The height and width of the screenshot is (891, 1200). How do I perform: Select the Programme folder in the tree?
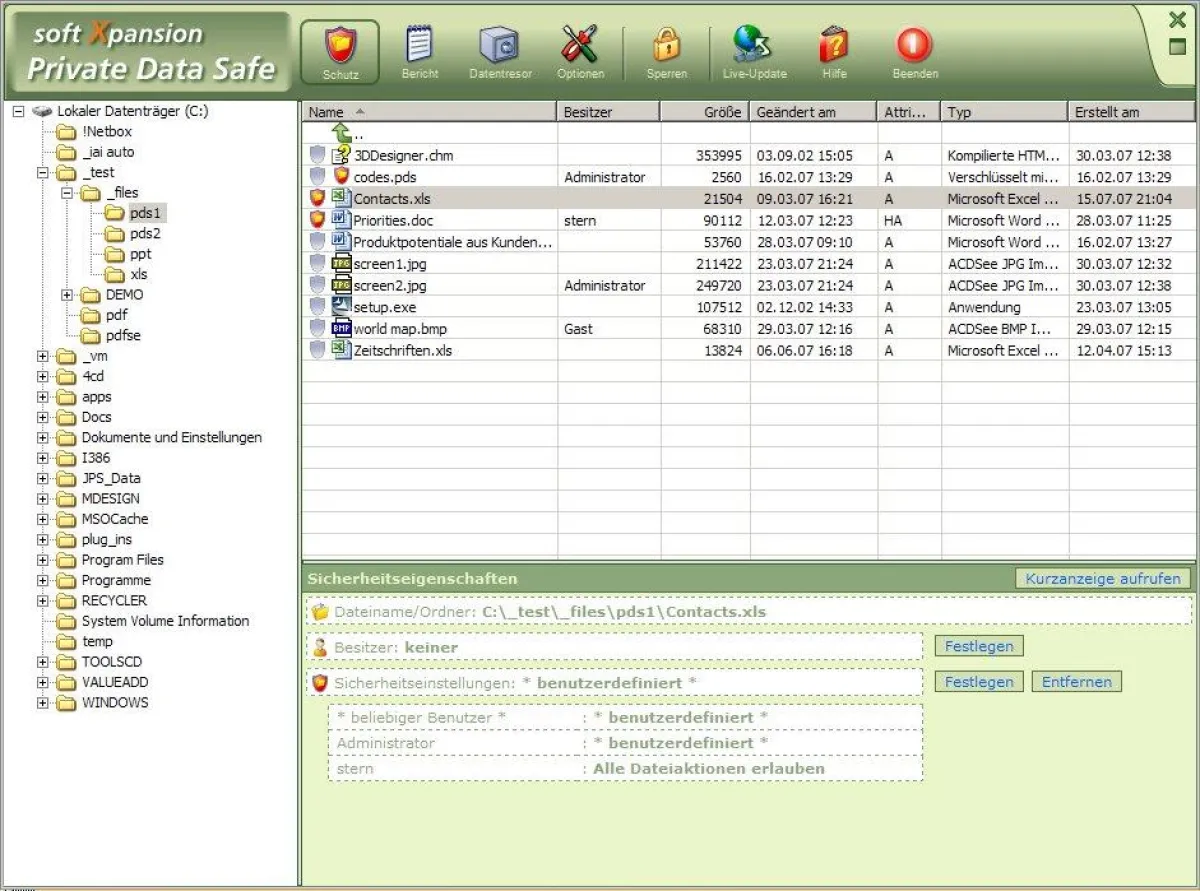116,580
